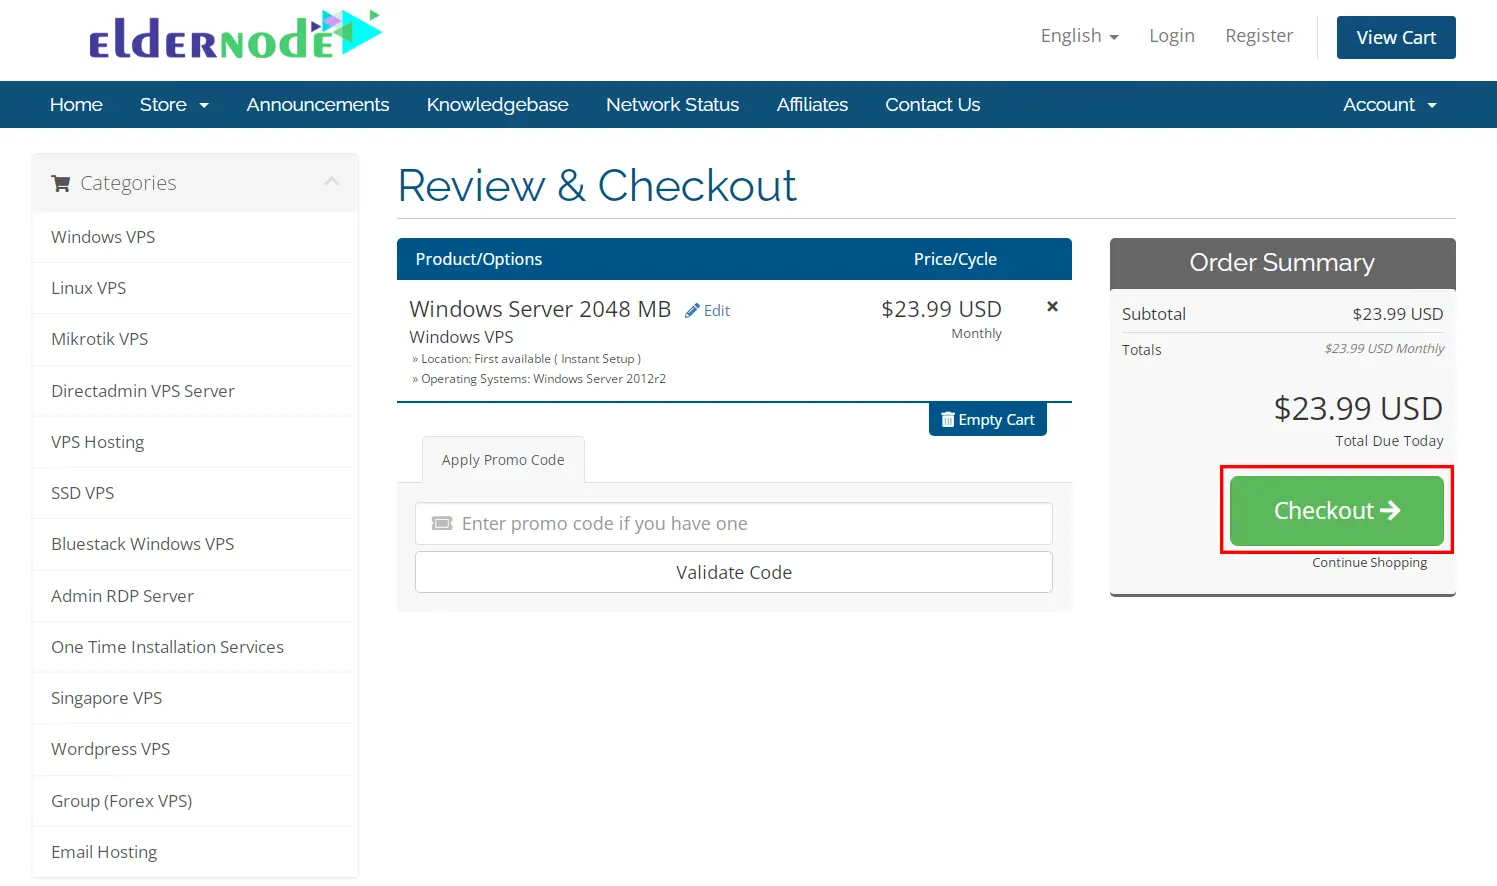Click the green Checkout arrow button

tap(1336, 511)
